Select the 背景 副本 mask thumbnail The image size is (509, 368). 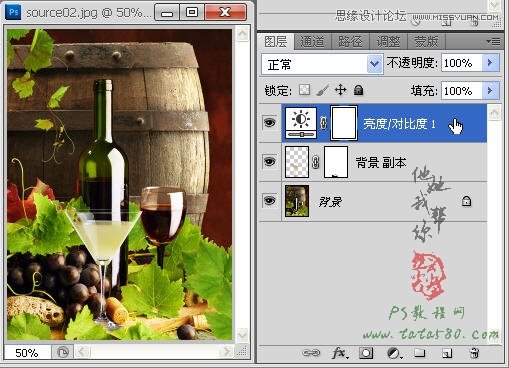pyautogui.click(x=336, y=162)
